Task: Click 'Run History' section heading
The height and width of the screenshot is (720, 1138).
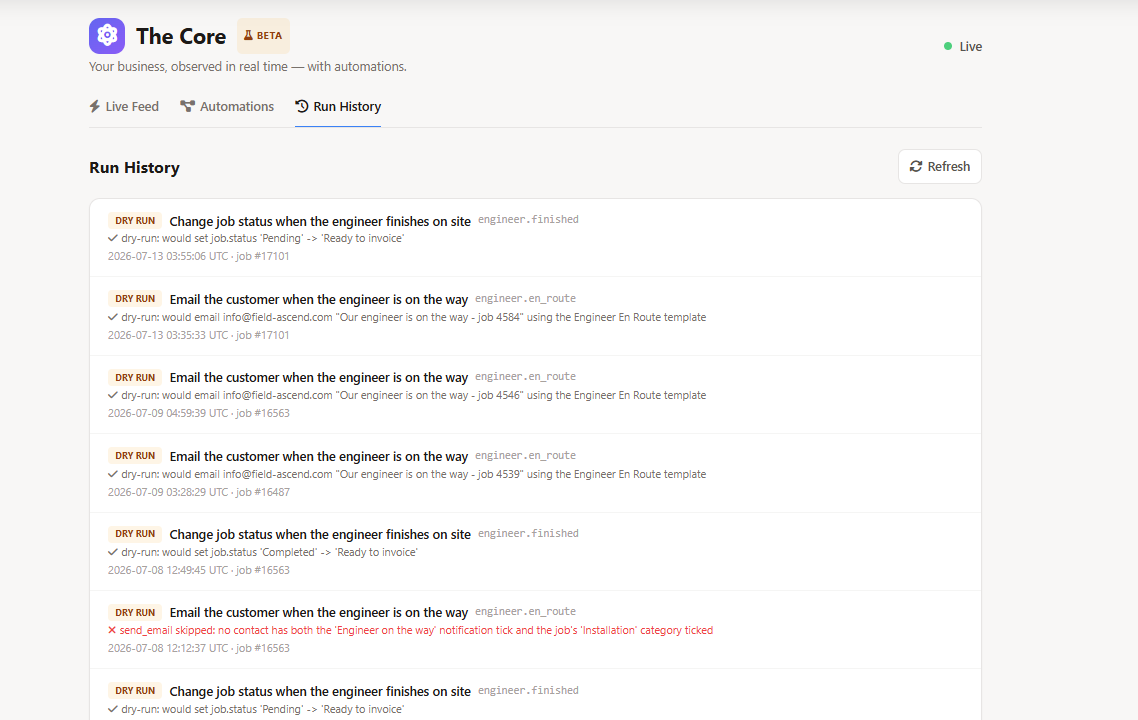Action: pyautogui.click(x=134, y=168)
